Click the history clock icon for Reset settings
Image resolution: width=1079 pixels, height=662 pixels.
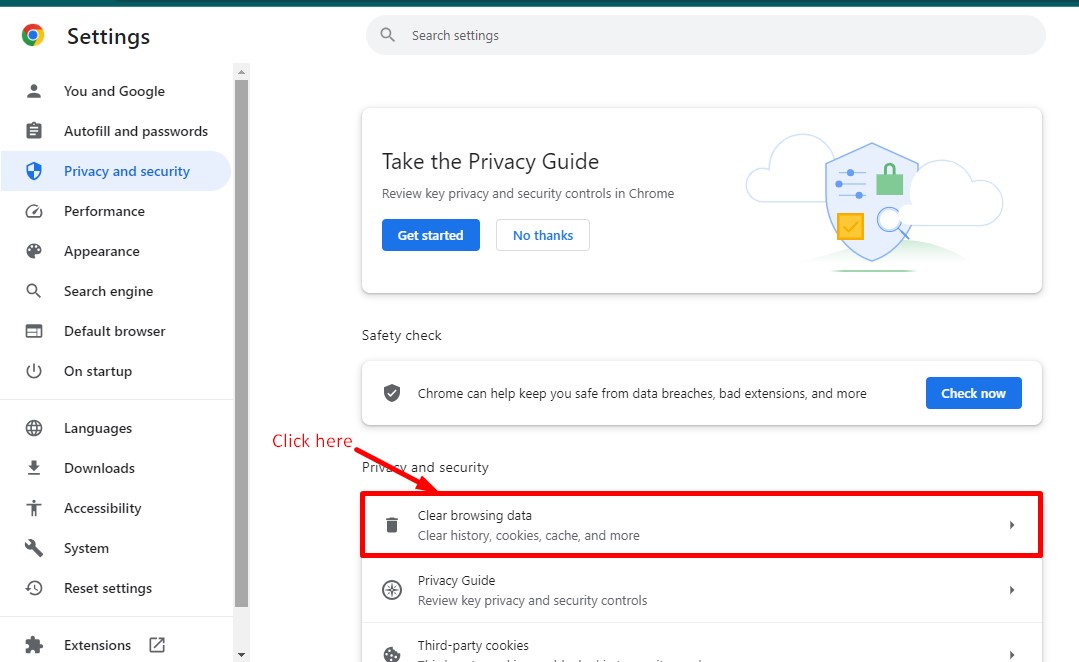34,588
